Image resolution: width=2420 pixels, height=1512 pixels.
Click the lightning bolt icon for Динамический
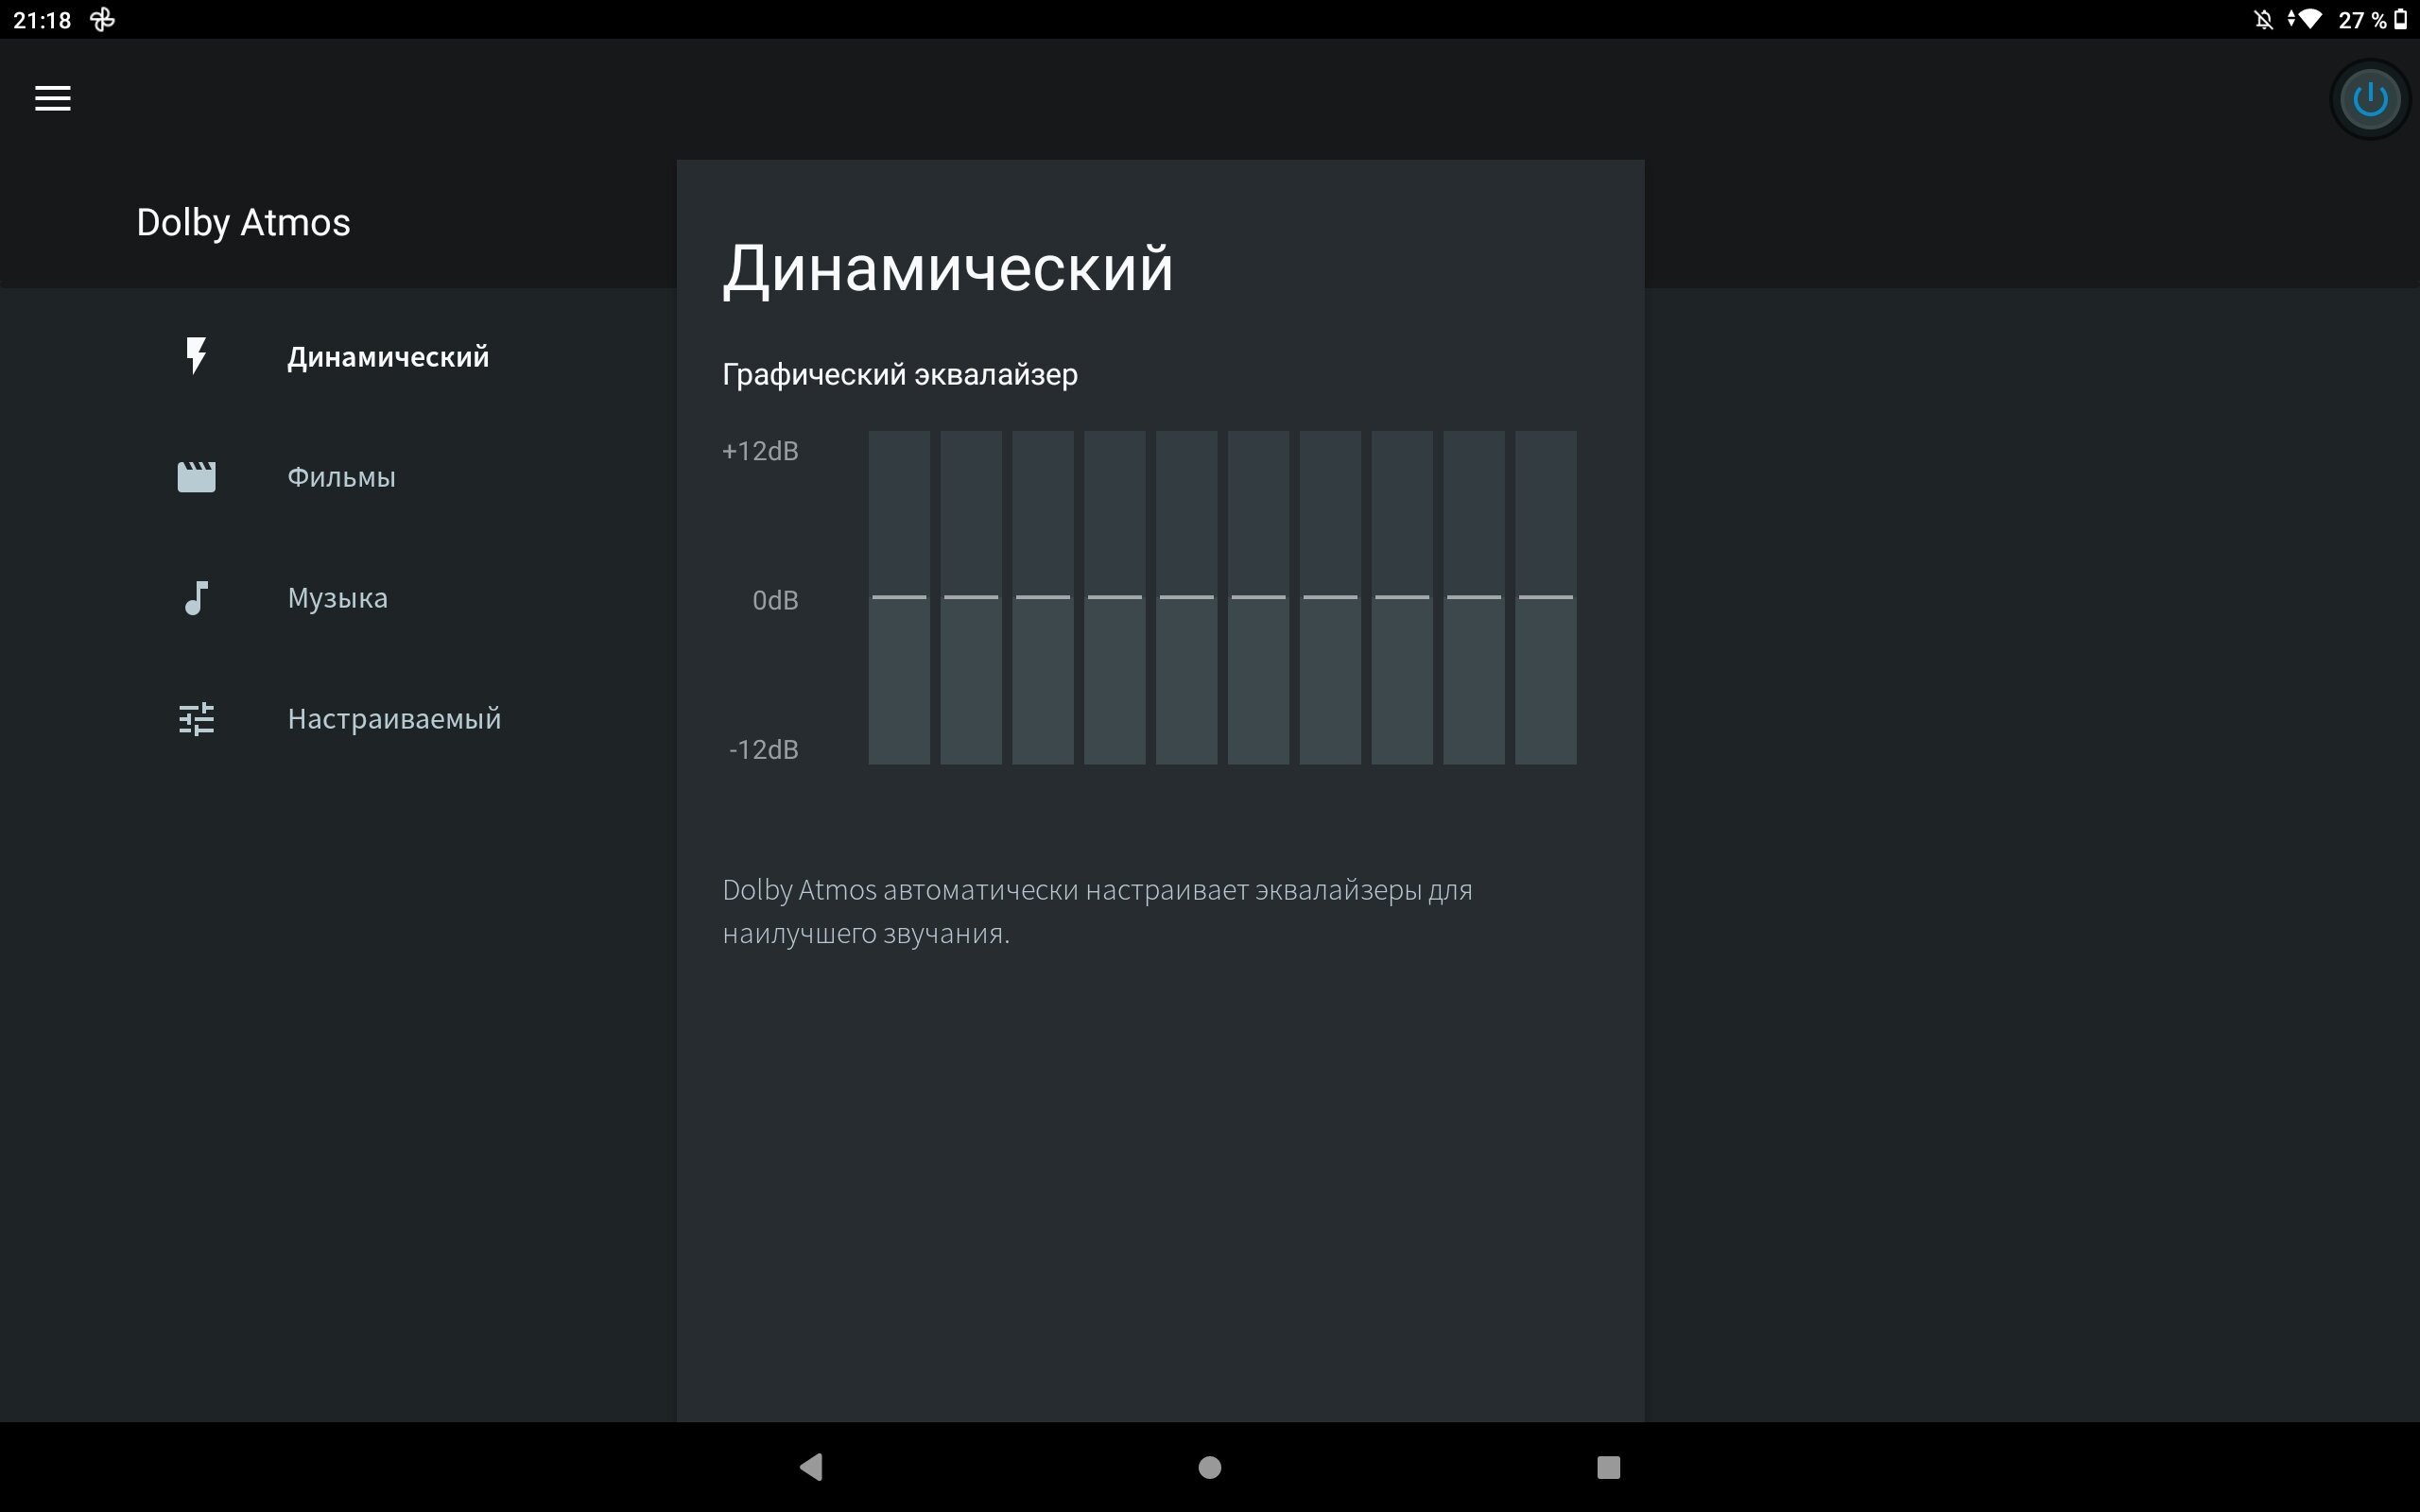pyautogui.click(x=196, y=356)
